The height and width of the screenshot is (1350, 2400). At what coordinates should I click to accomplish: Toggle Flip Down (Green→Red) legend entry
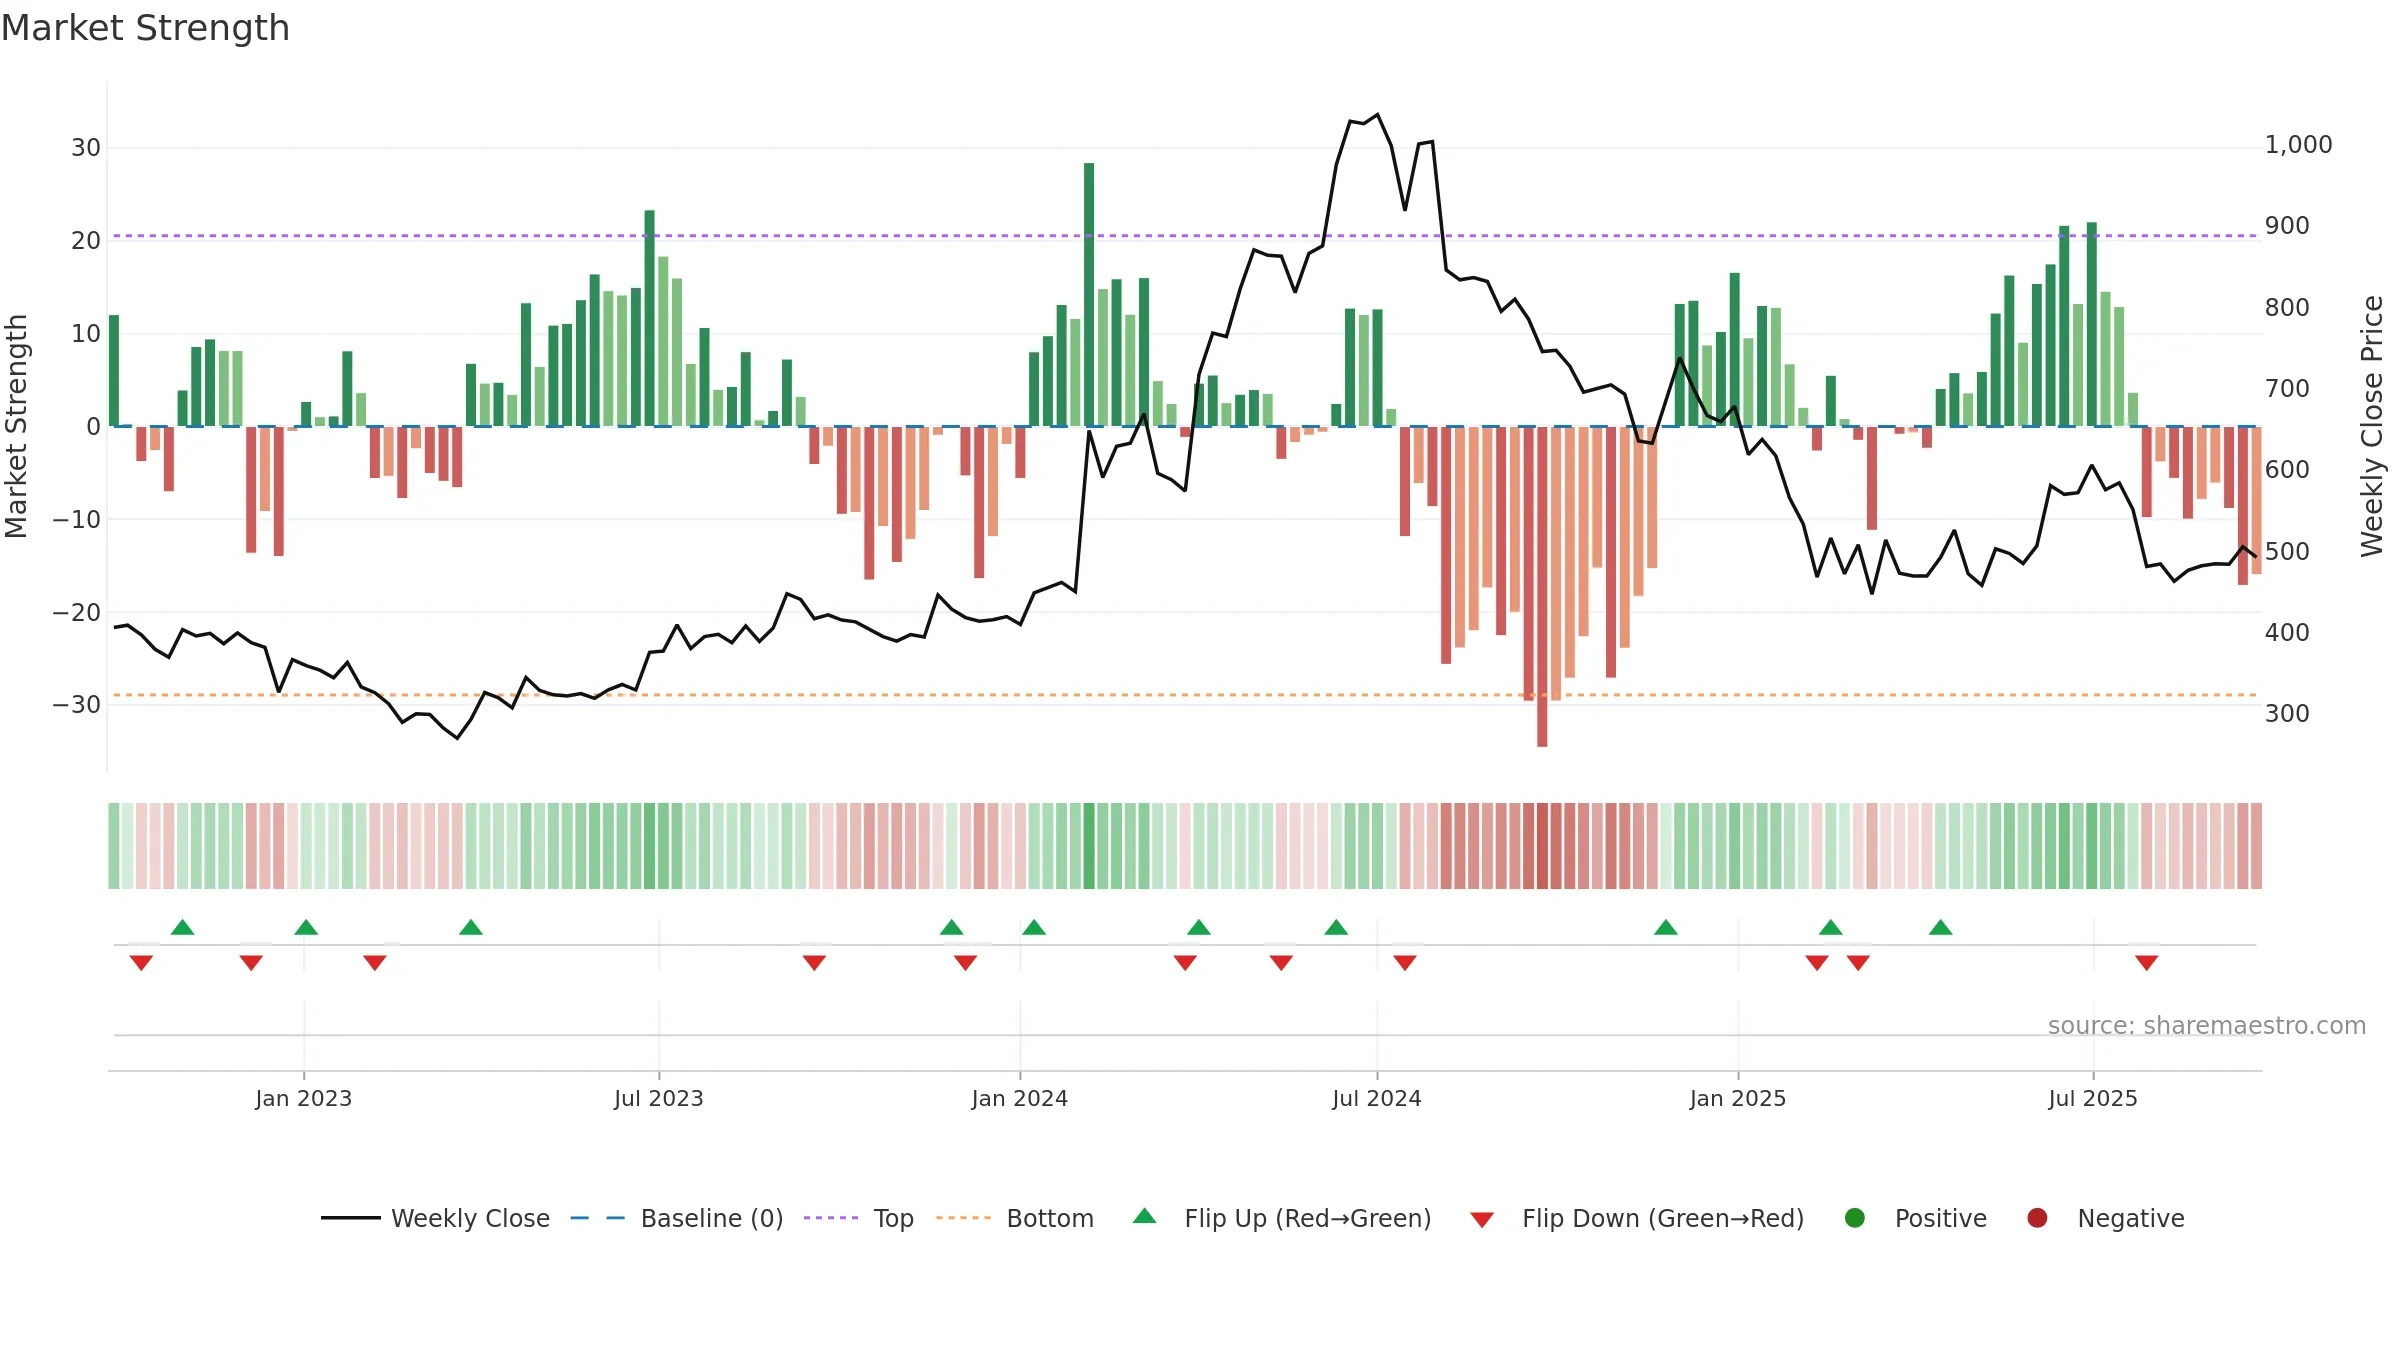[1637, 1218]
